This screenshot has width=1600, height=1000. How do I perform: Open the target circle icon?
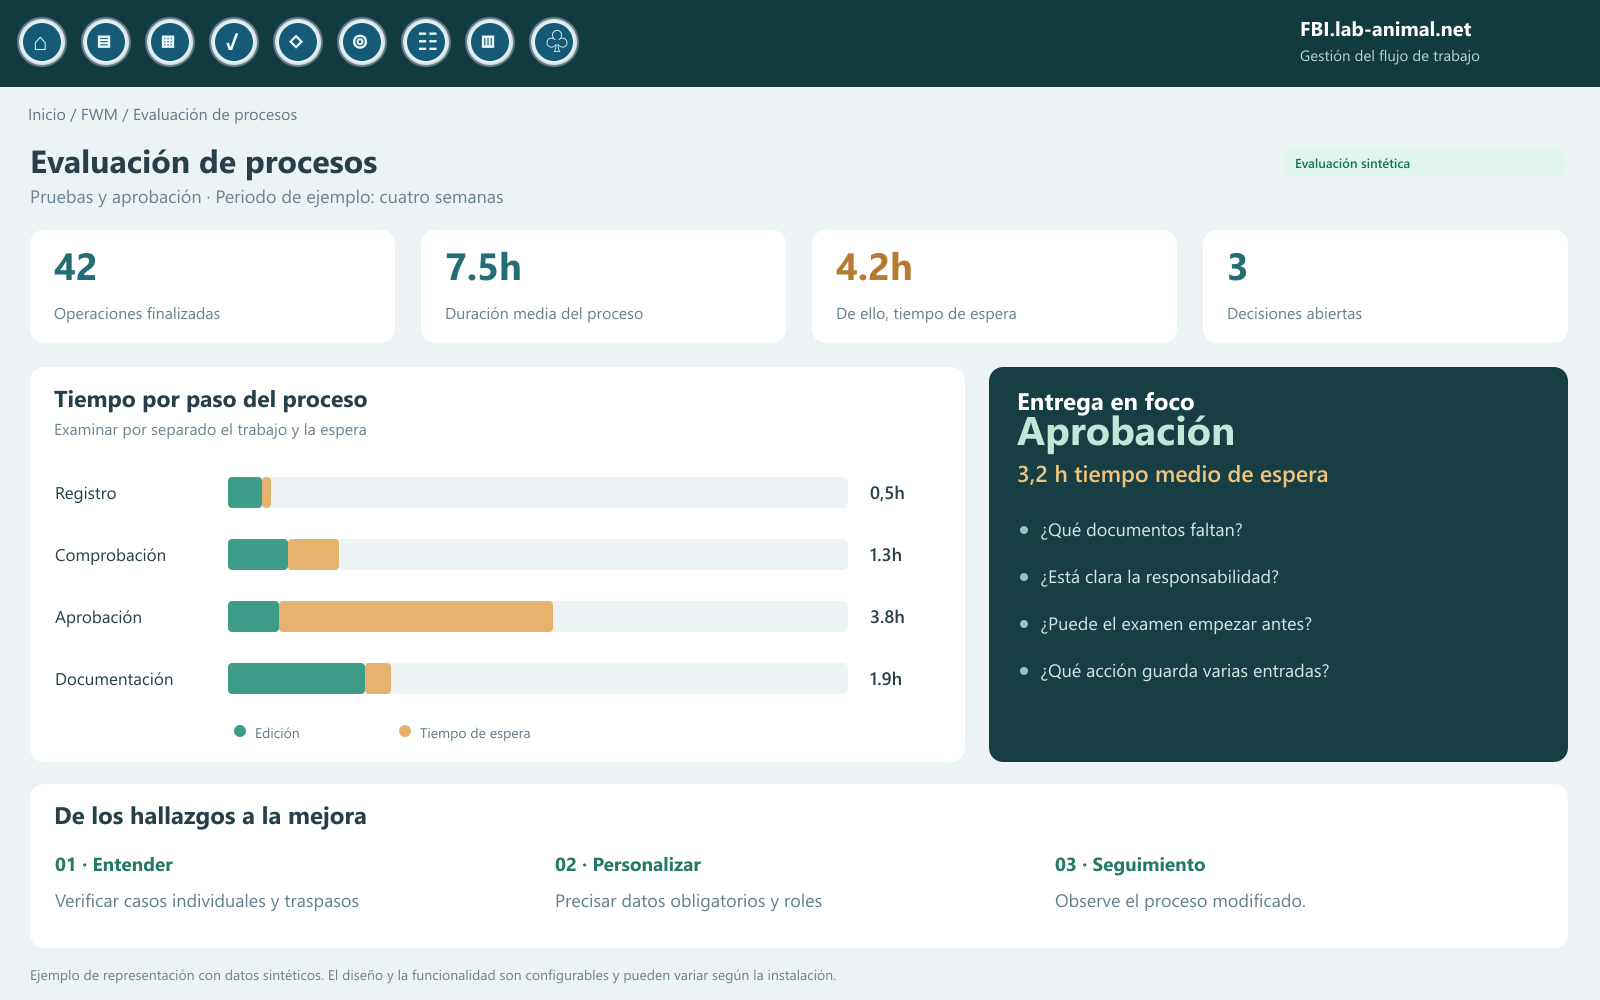(361, 43)
